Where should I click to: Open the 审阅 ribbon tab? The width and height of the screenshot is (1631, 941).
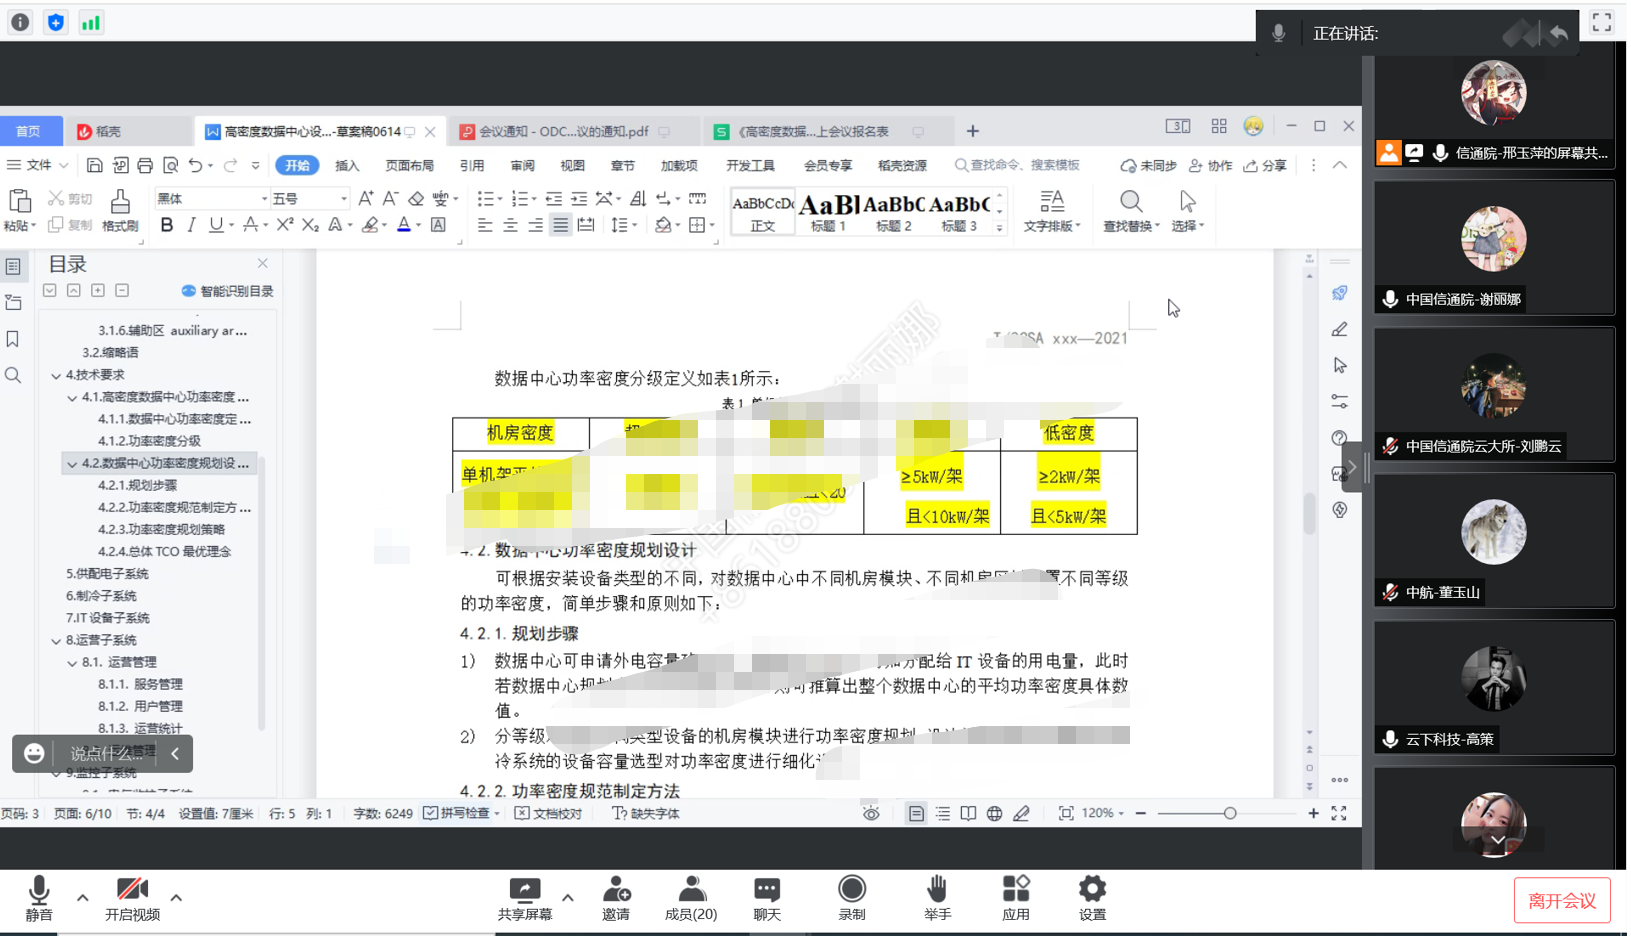(x=522, y=166)
